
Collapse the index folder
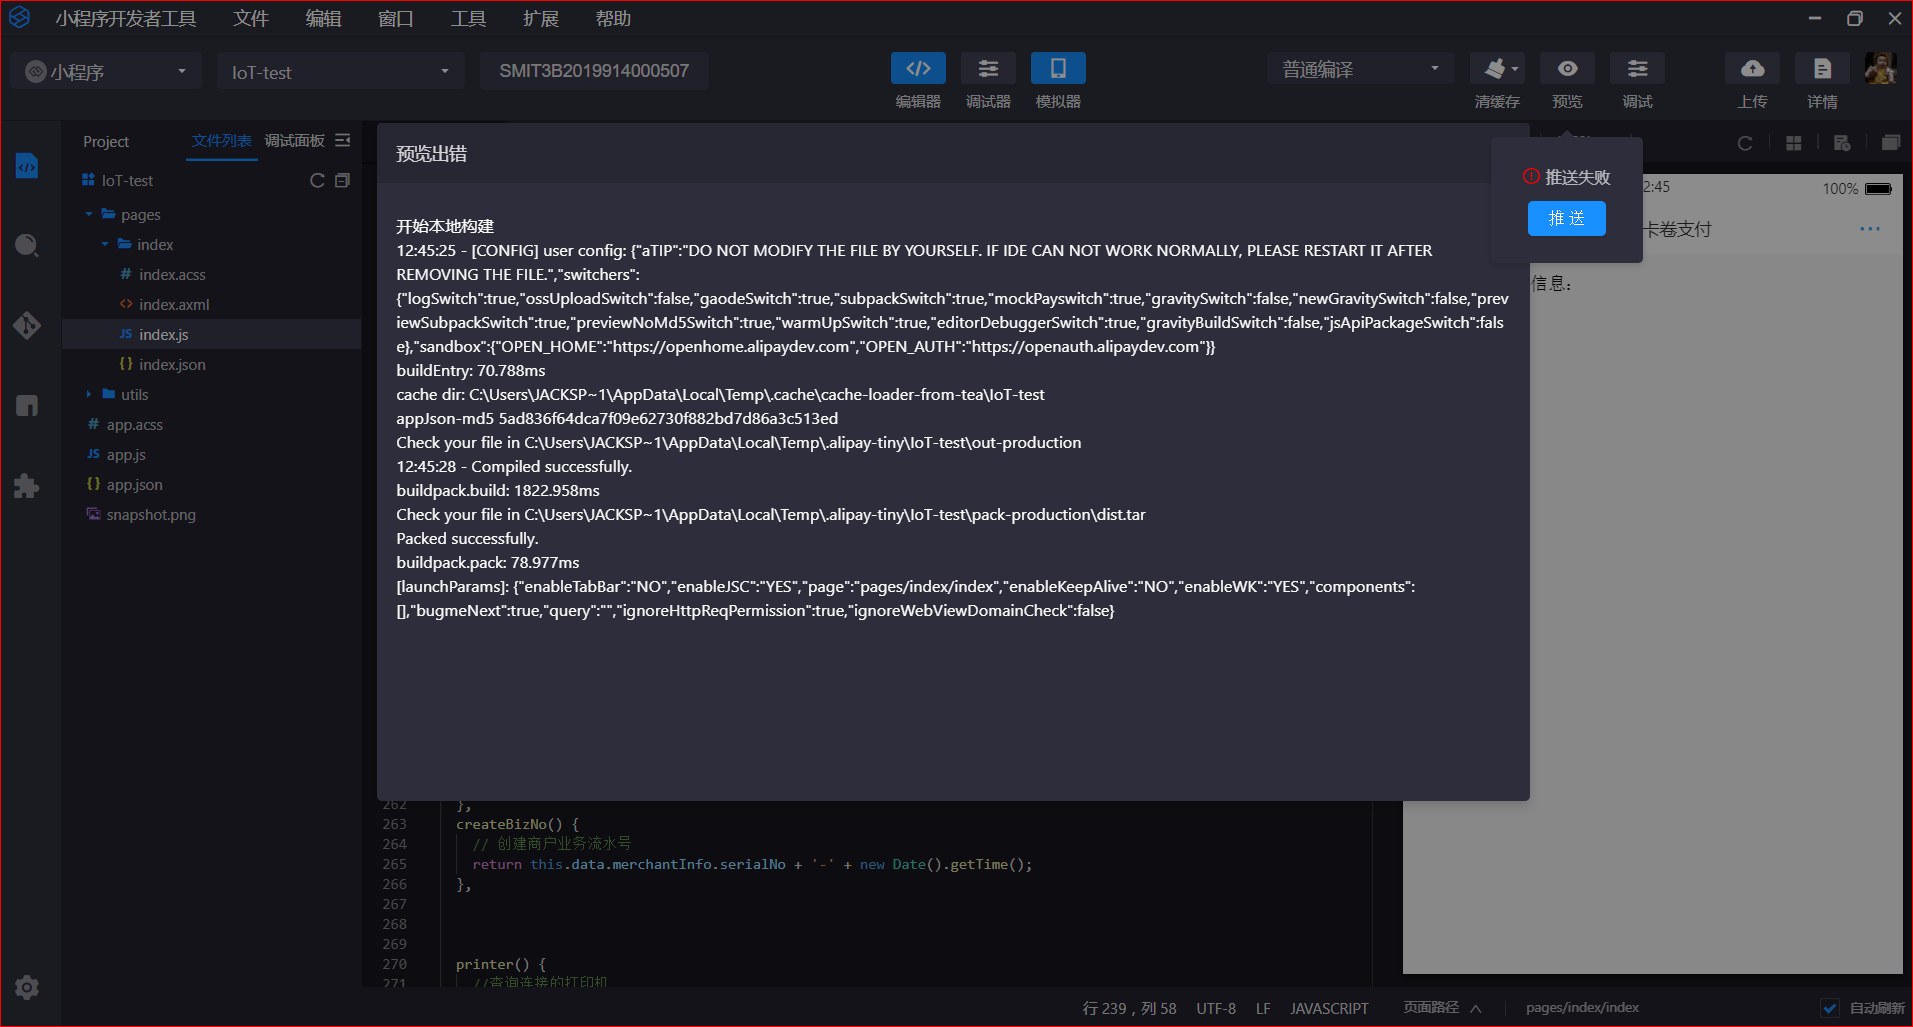pyautogui.click(x=105, y=244)
